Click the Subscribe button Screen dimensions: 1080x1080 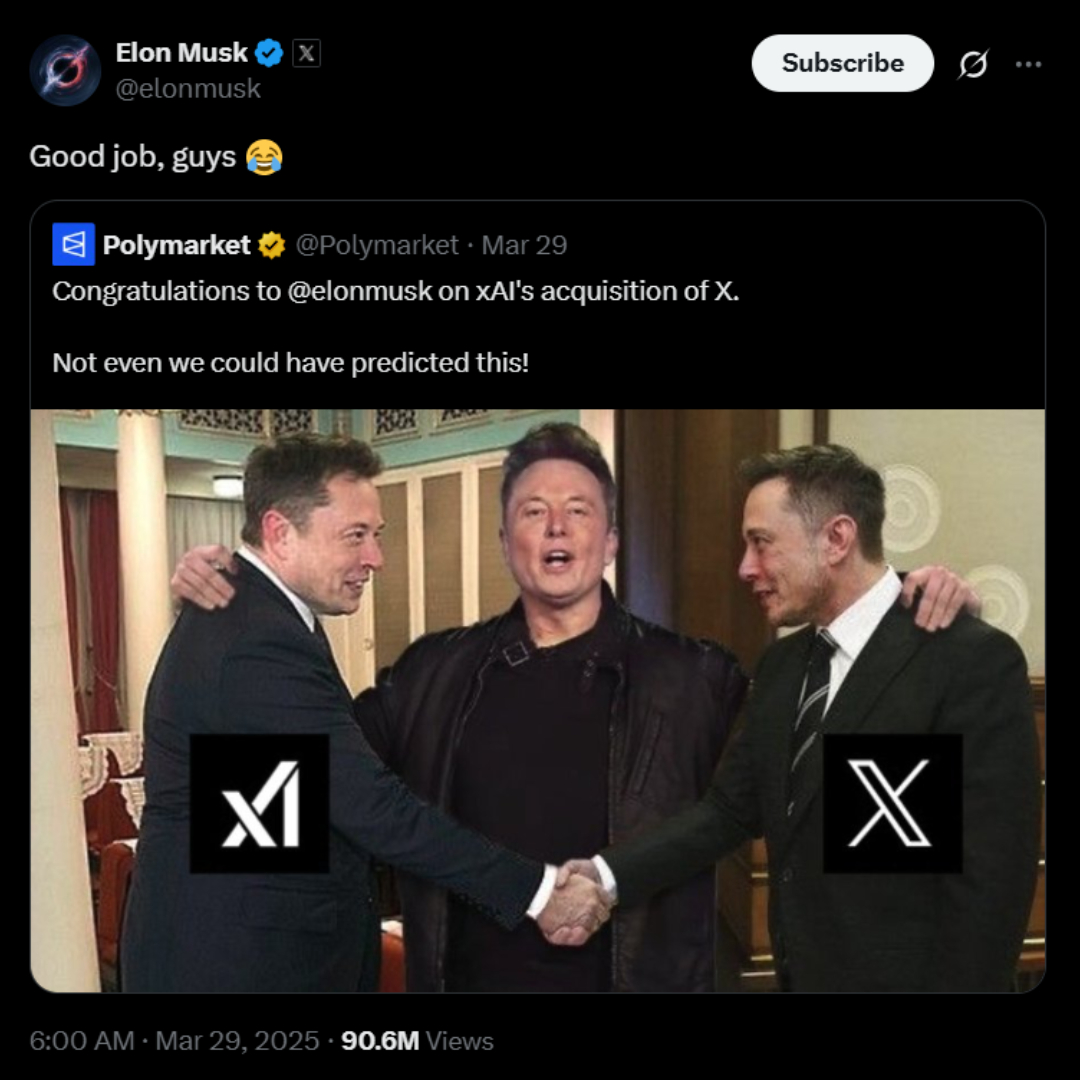tap(842, 63)
